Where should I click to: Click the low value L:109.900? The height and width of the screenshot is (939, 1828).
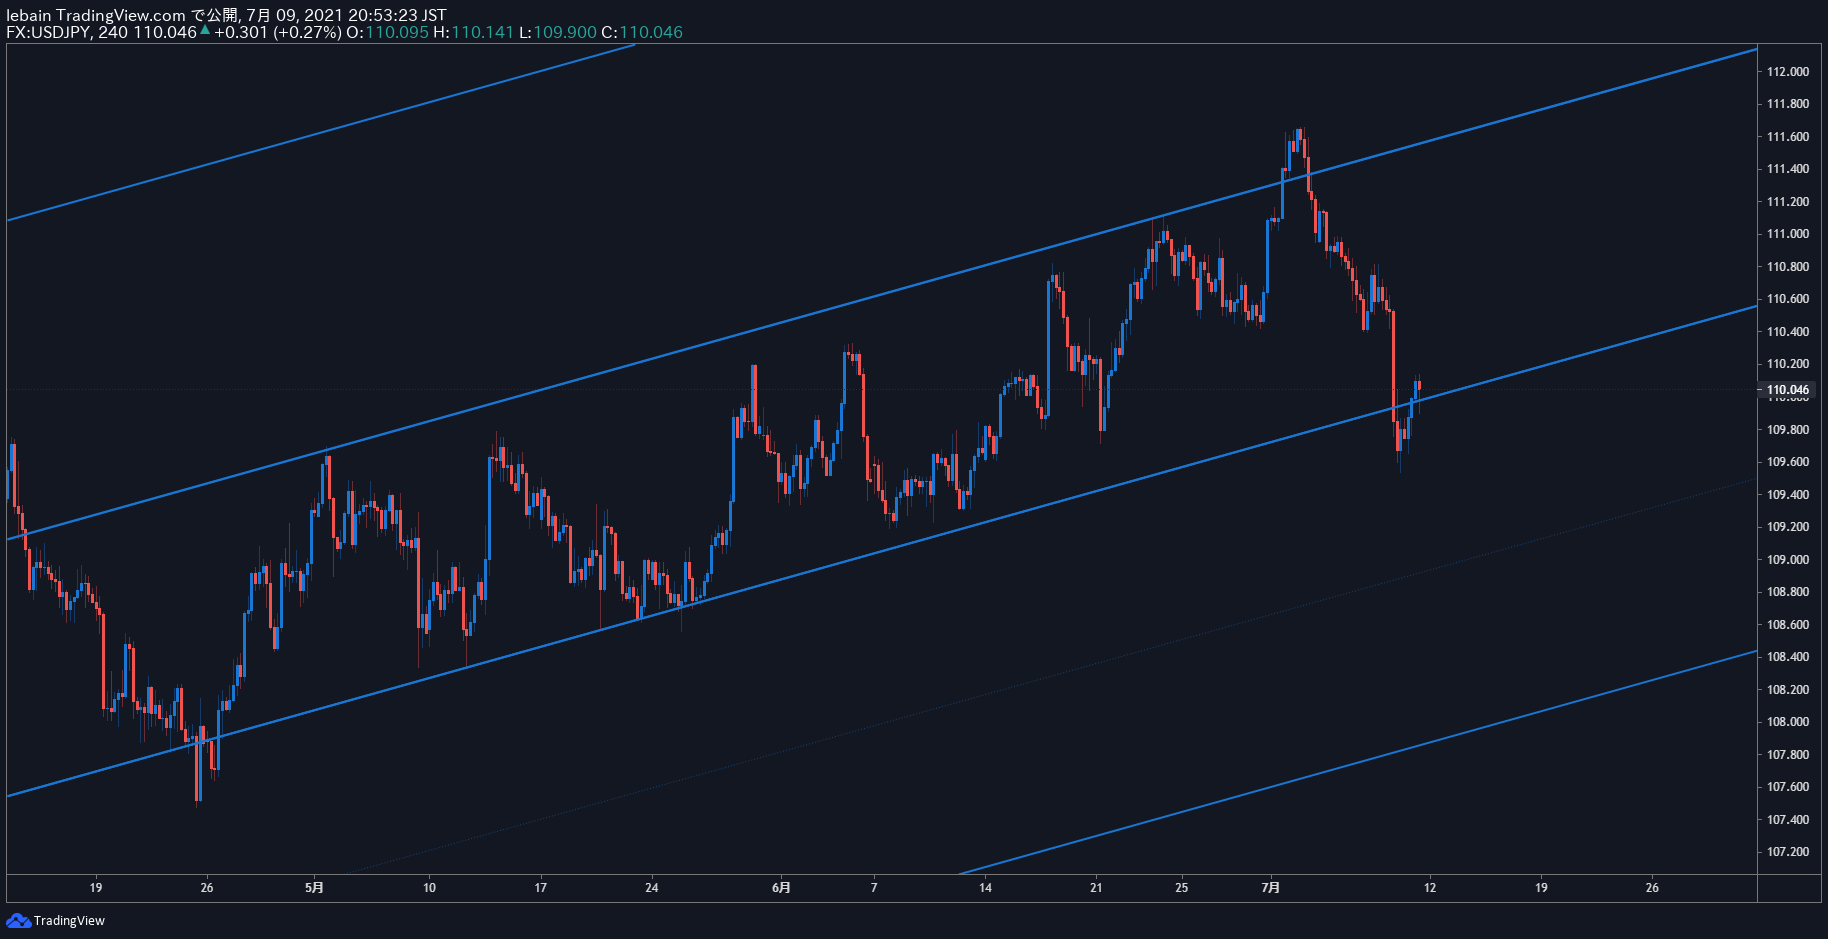click(x=557, y=32)
